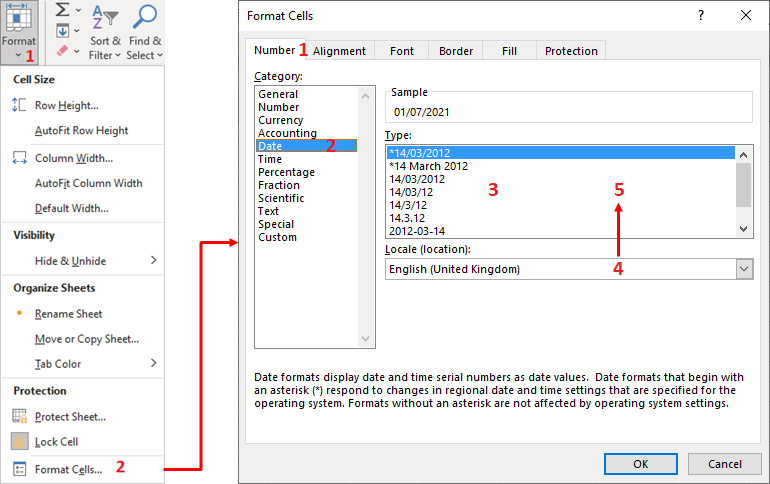Image resolution: width=770 pixels, height=484 pixels.
Task: Click OK in Format Cells
Action: point(640,464)
